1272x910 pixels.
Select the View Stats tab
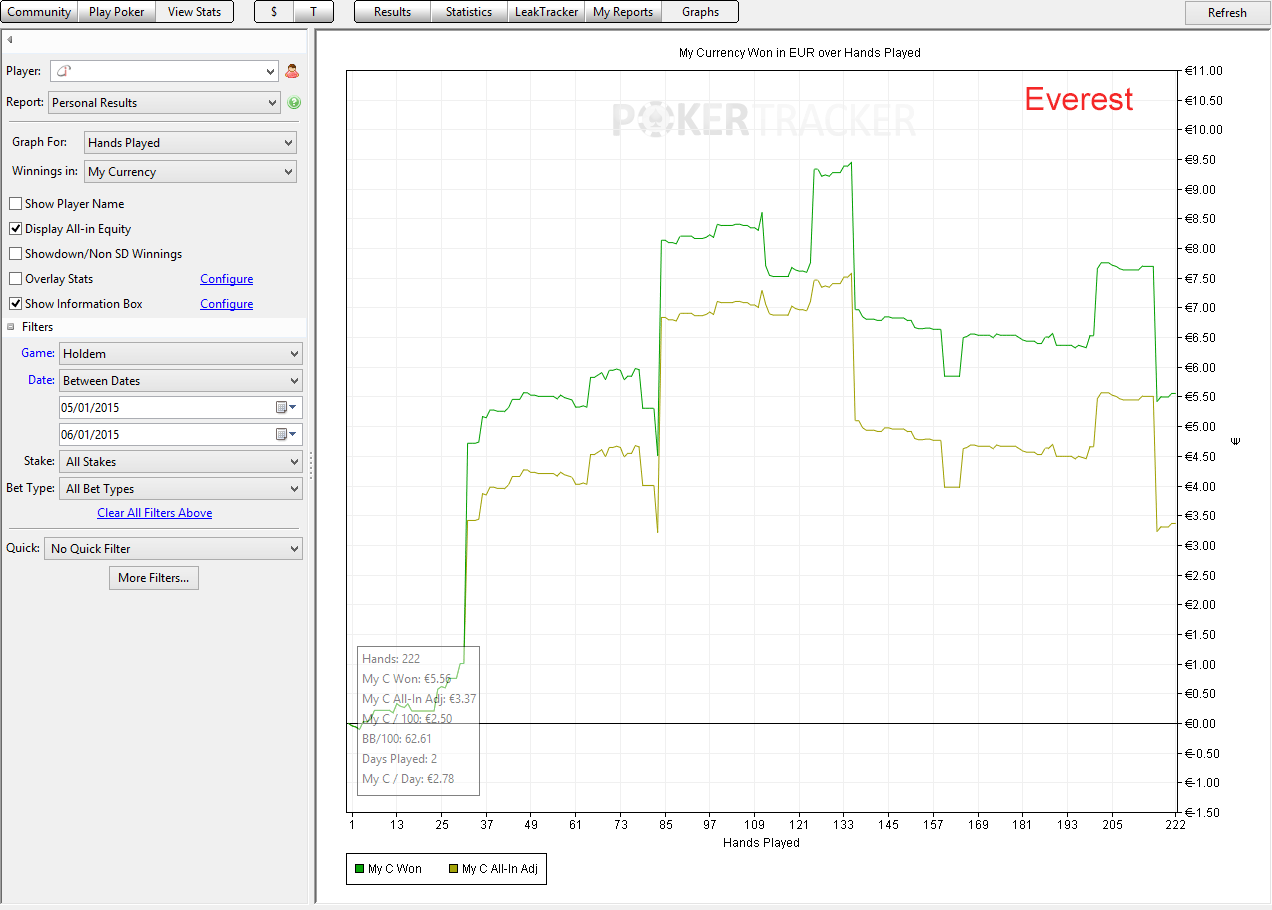[x=195, y=12]
